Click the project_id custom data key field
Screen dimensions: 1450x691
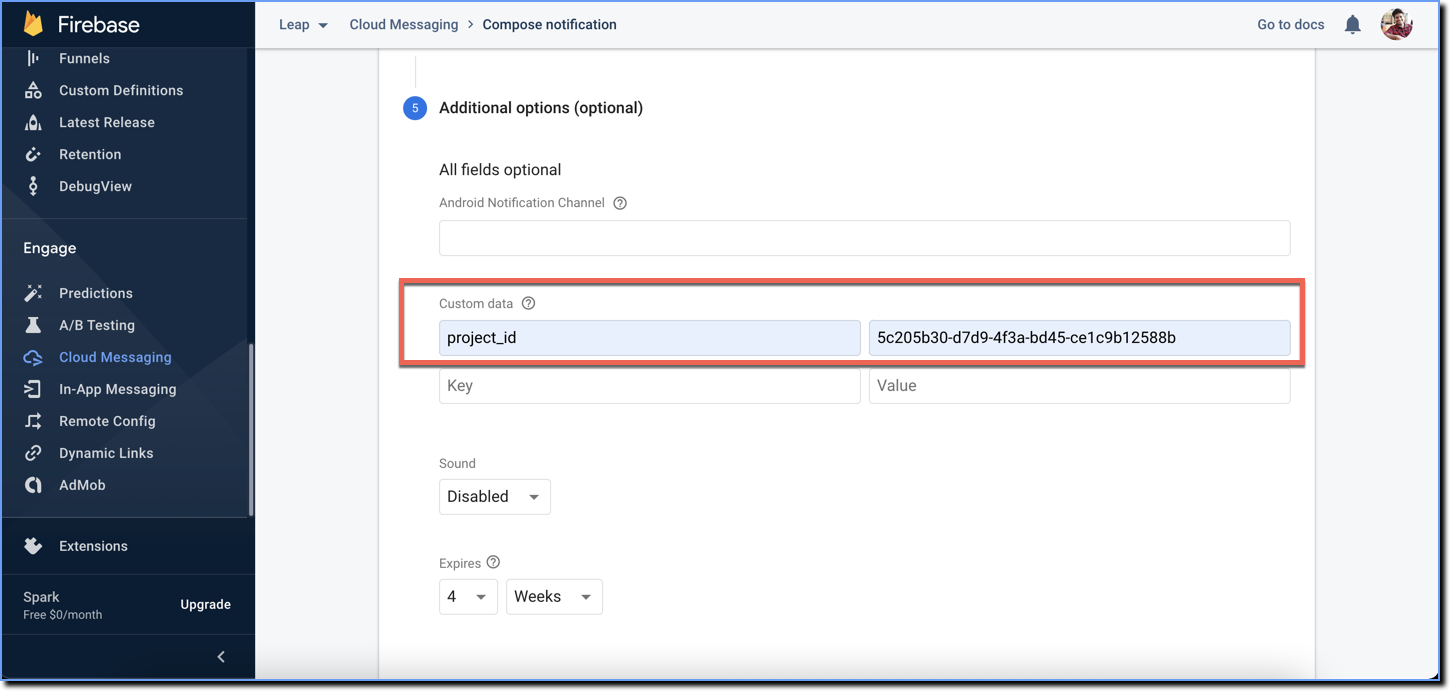point(649,338)
